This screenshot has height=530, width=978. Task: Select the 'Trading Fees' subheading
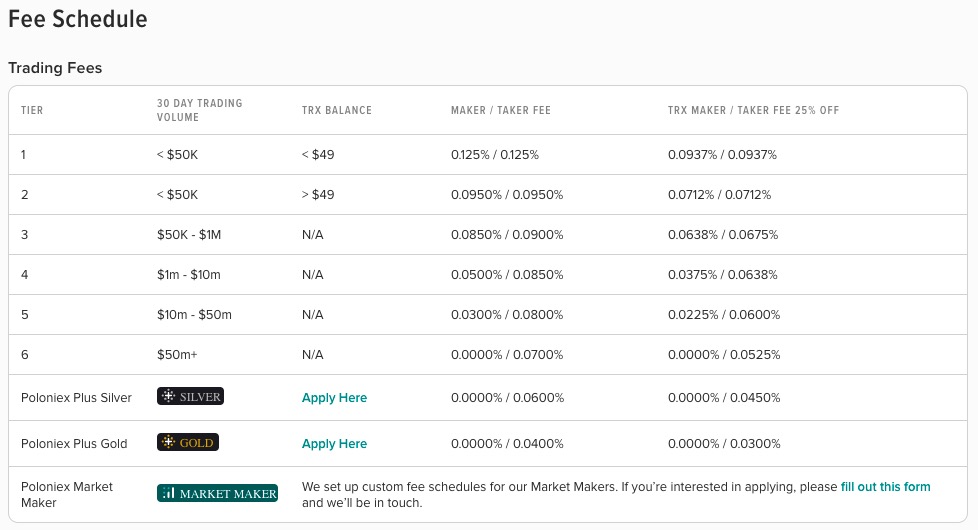55,68
